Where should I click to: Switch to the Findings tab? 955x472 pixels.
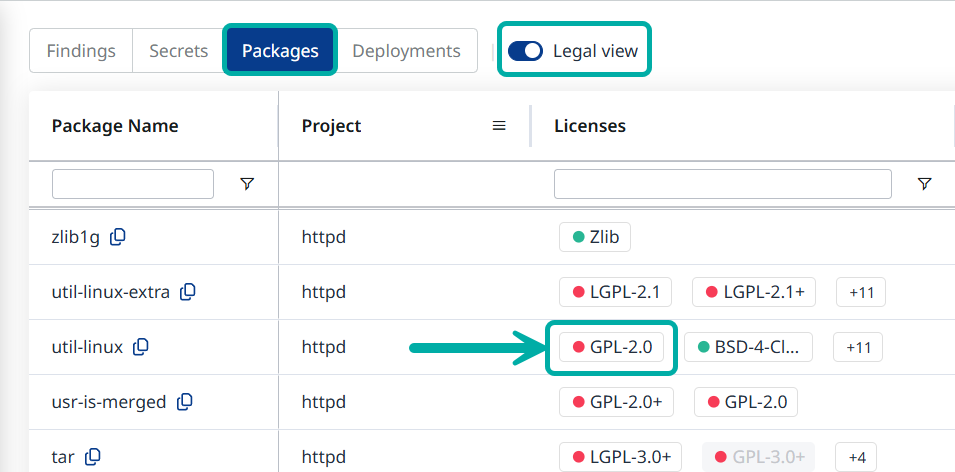pyautogui.click(x=81, y=51)
